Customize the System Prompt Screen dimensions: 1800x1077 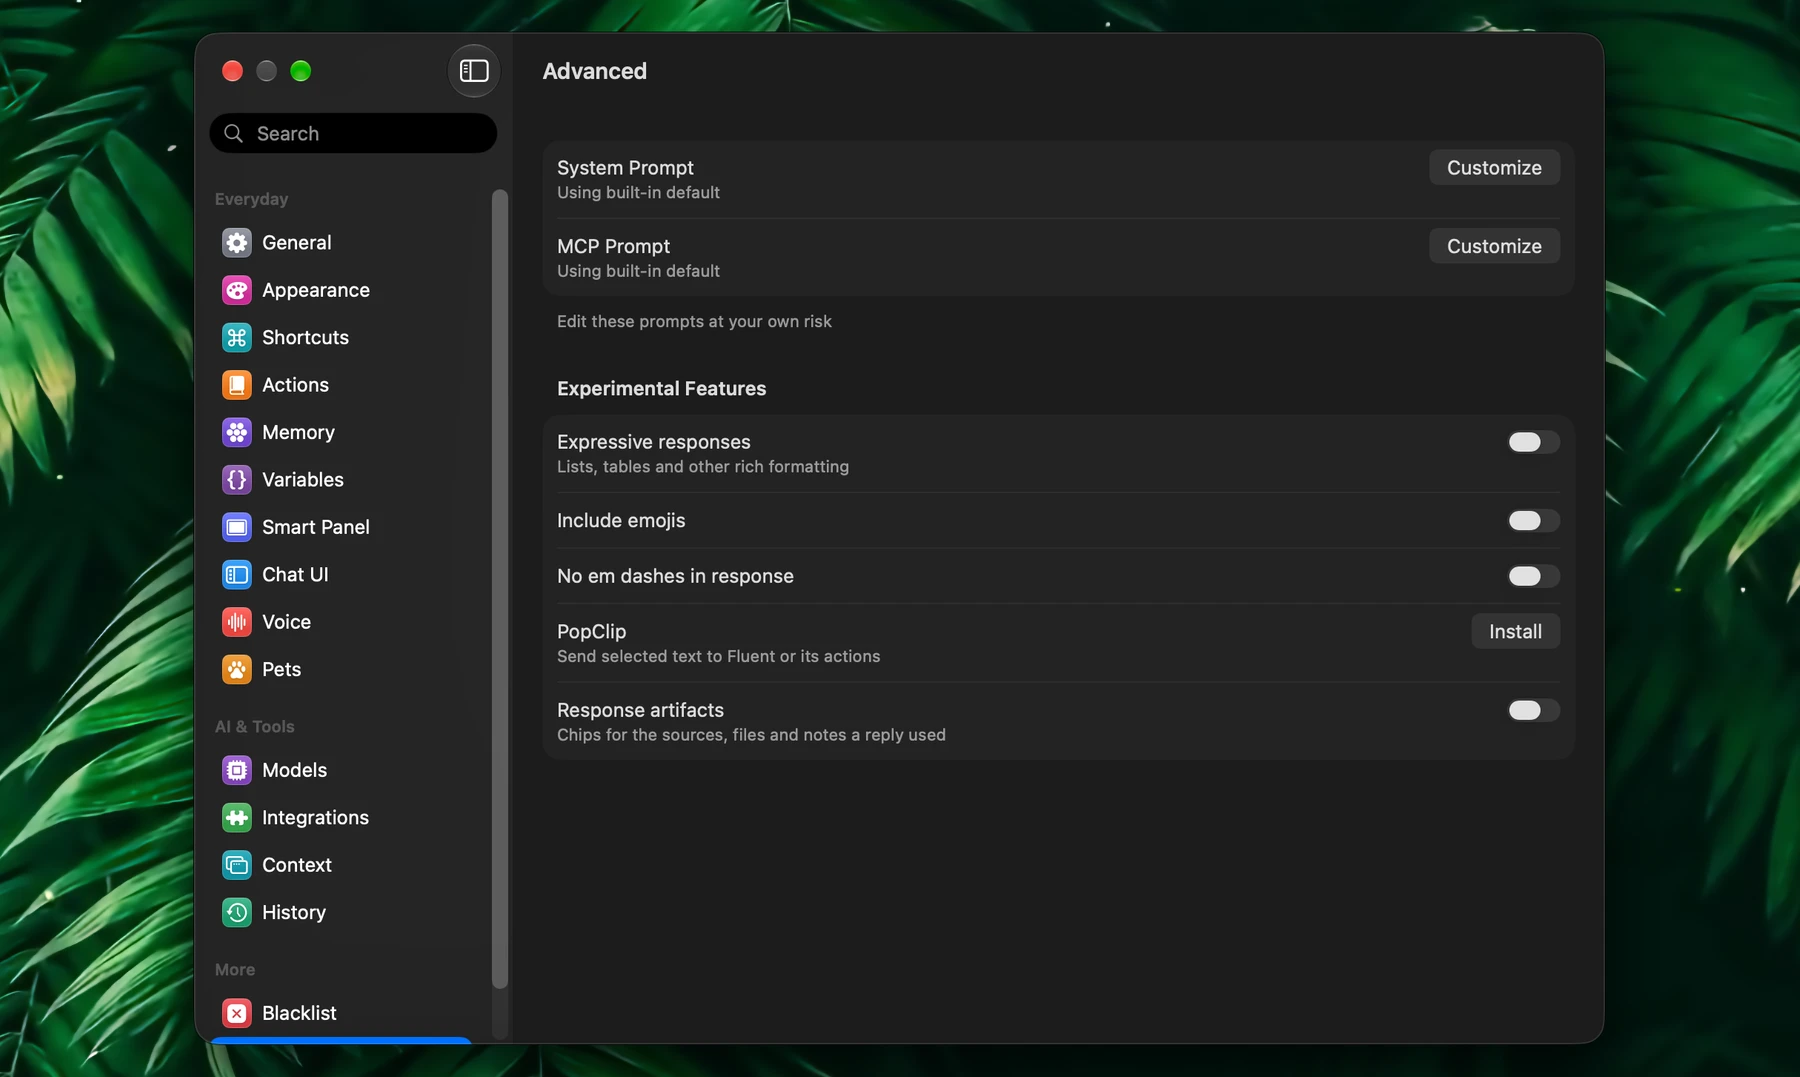[1494, 168]
